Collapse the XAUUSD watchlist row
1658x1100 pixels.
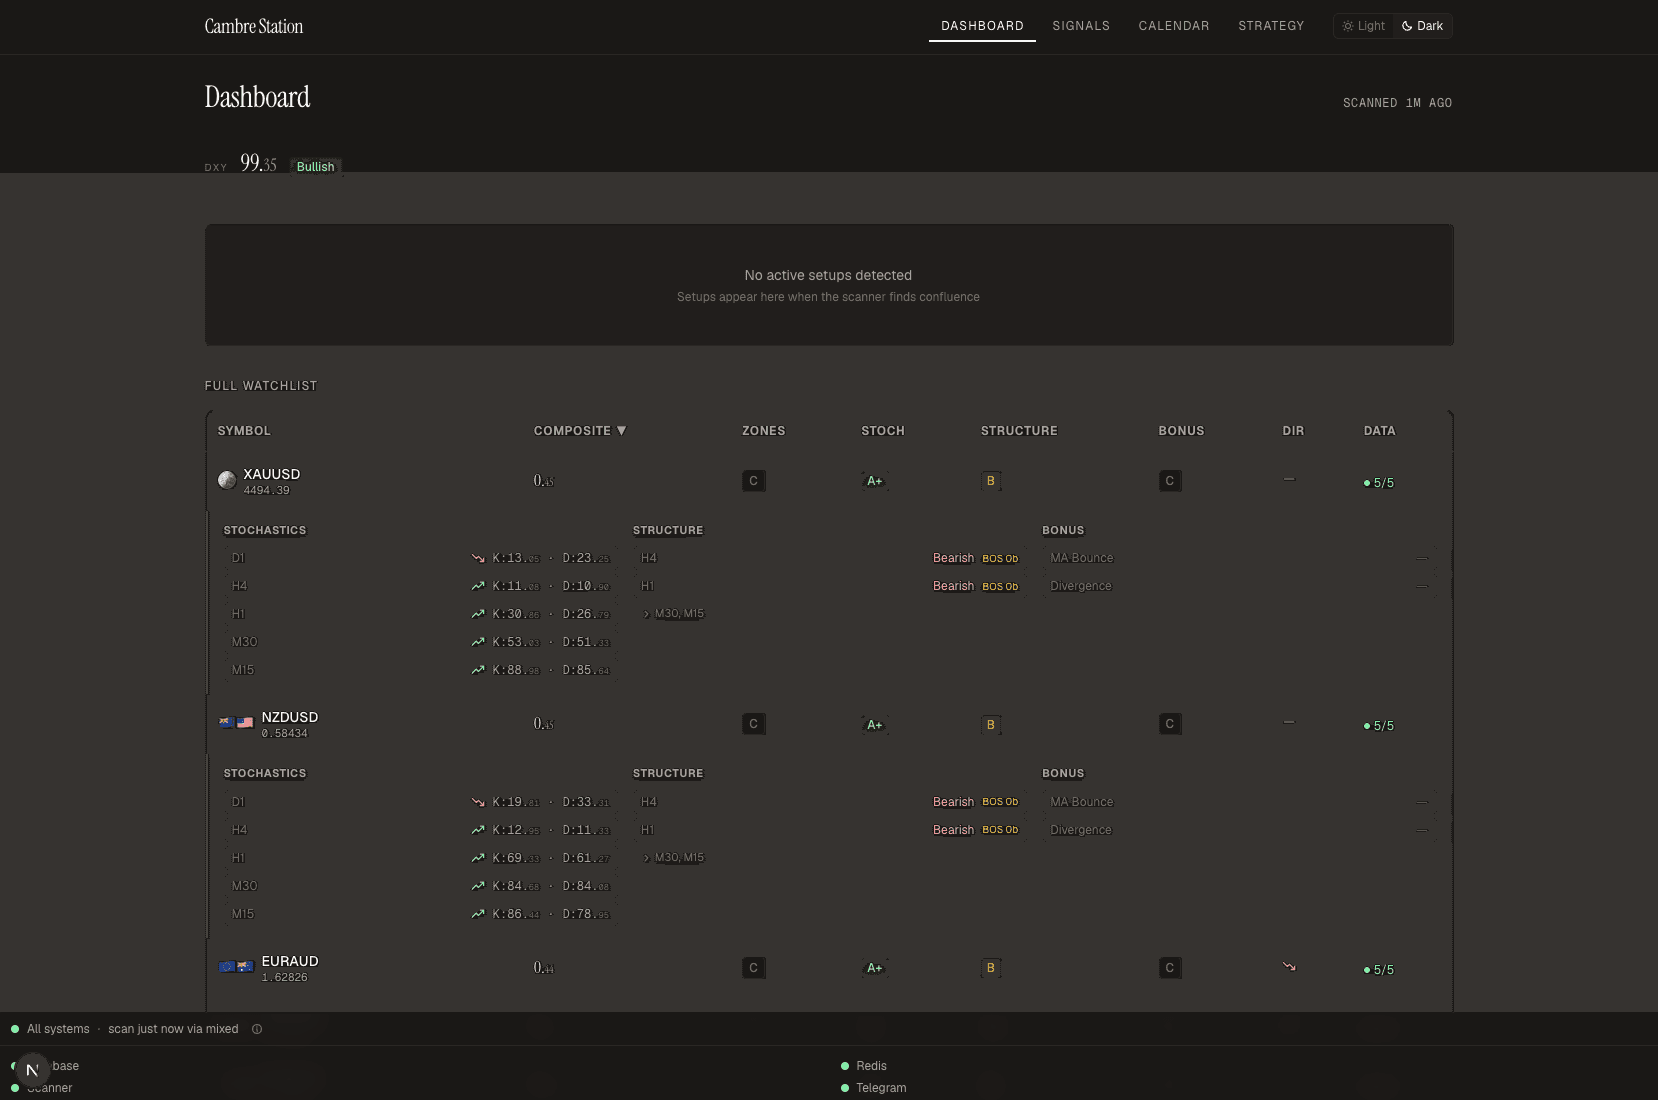point(829,481)
